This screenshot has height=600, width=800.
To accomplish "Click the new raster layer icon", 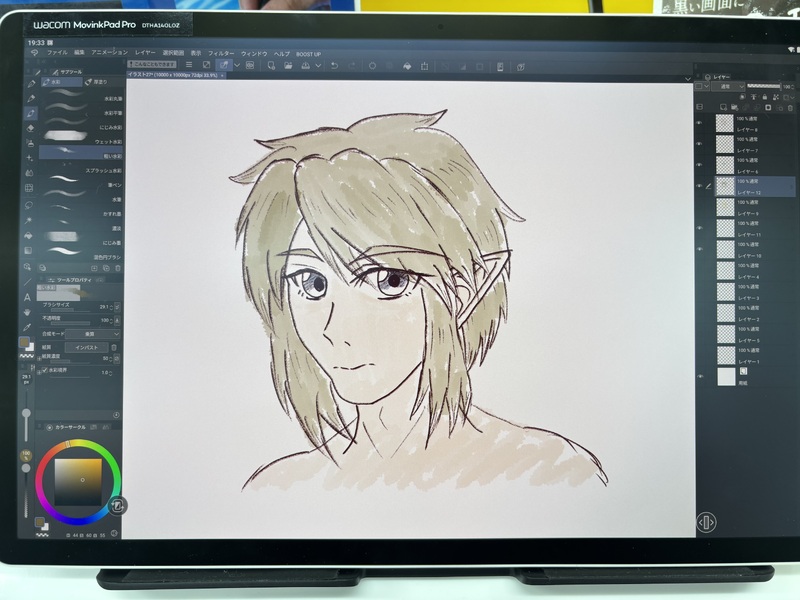I will tap(723, 107).
